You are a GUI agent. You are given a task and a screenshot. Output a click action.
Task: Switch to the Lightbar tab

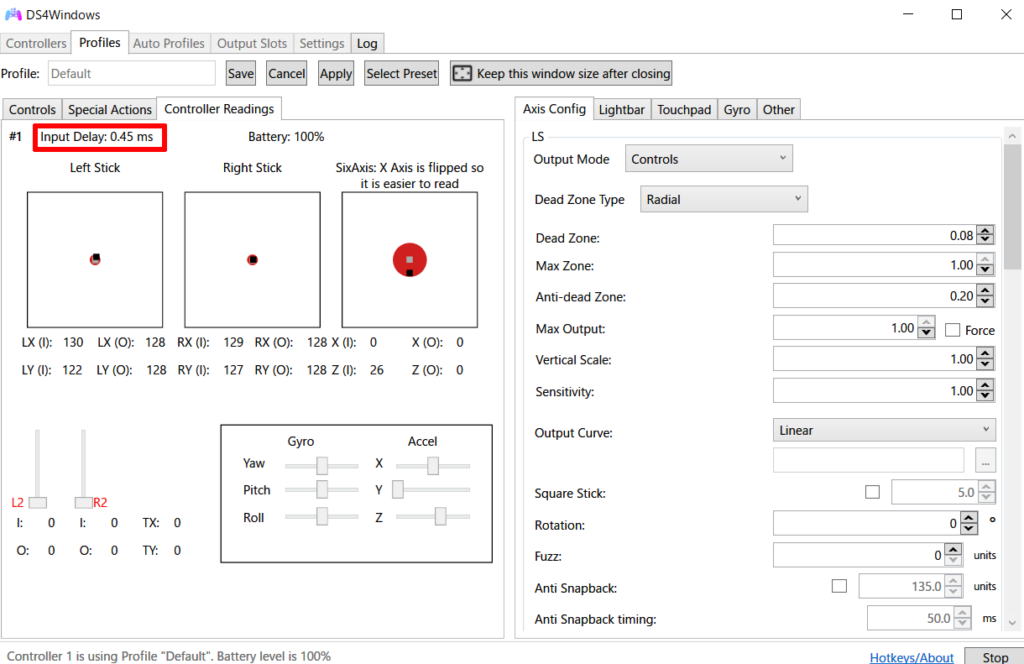(621, 109)
